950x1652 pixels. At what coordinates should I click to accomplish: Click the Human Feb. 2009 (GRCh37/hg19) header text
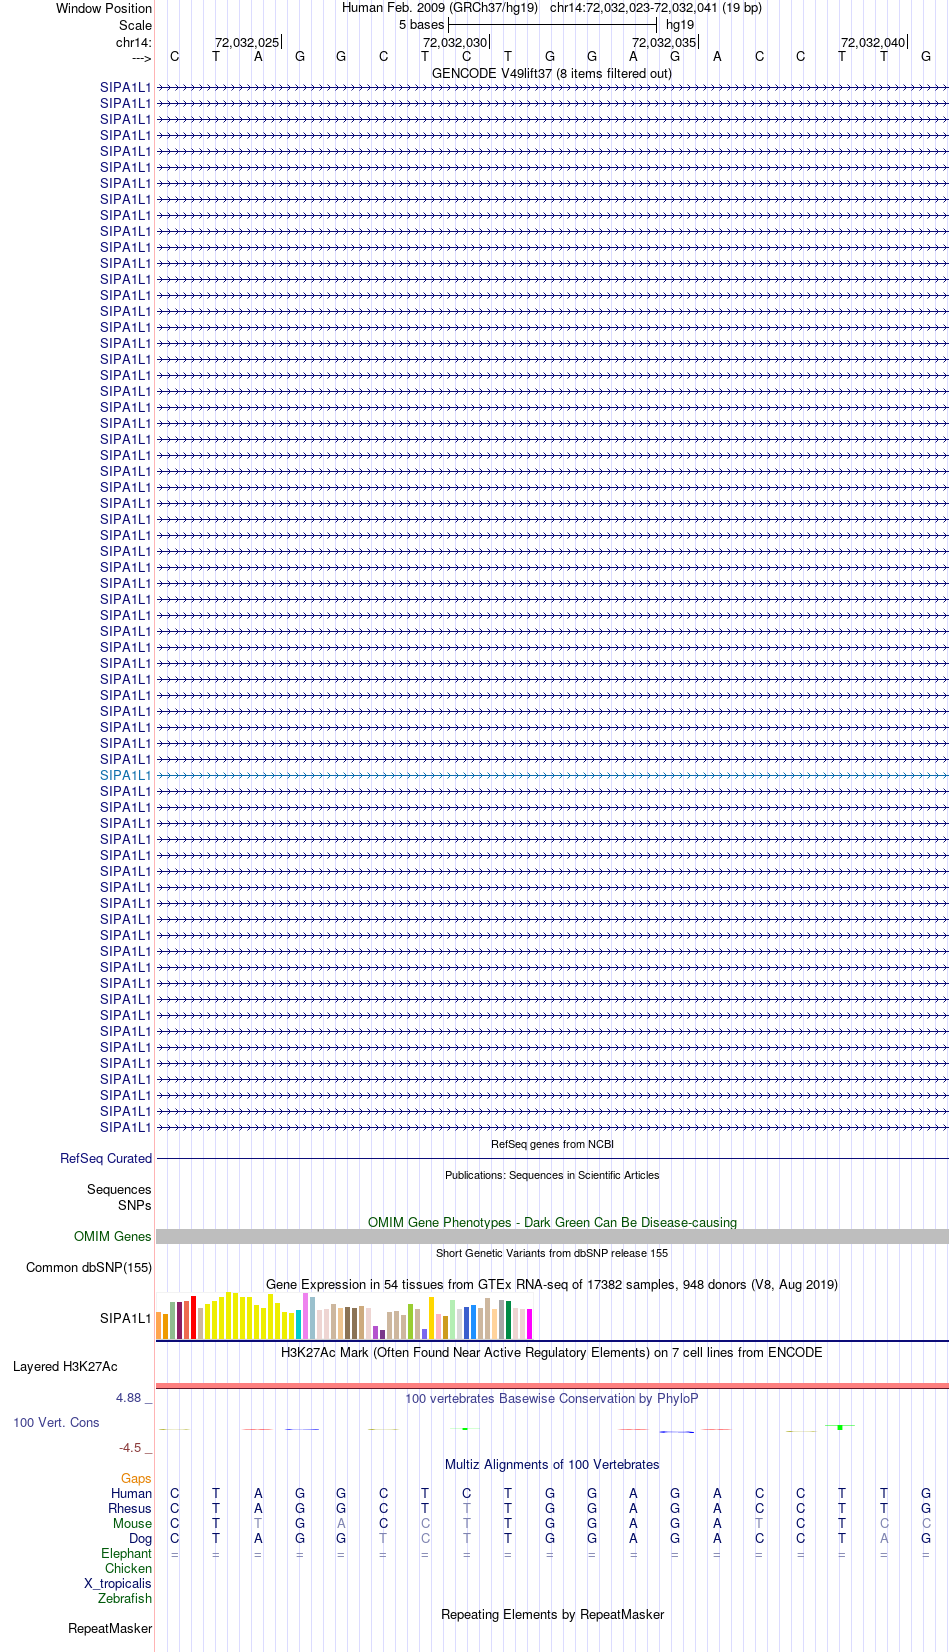point(440,7)
